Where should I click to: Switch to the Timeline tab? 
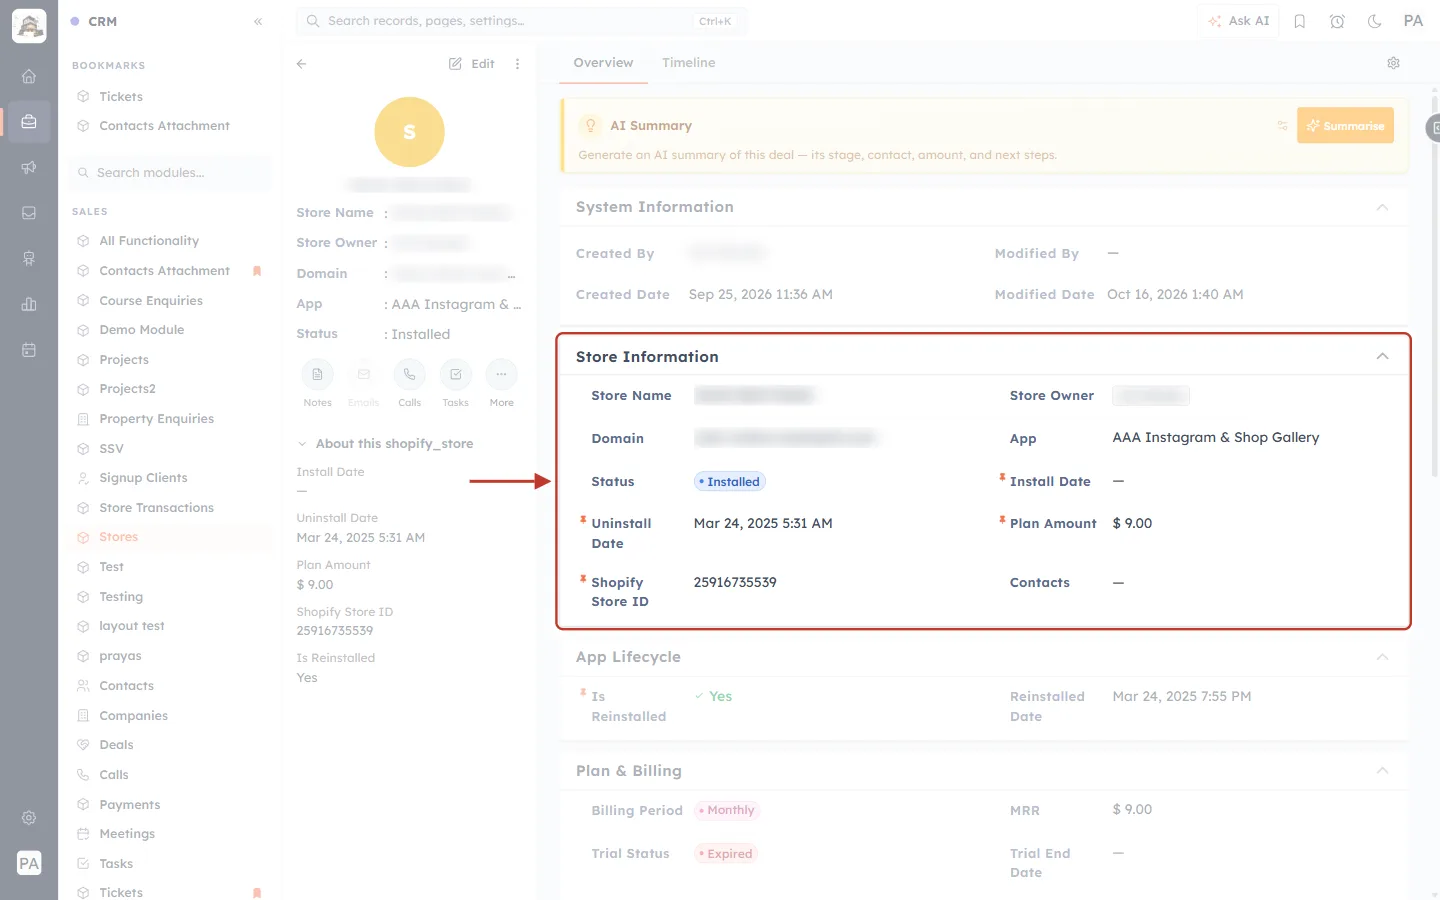[x=688, y=63]
